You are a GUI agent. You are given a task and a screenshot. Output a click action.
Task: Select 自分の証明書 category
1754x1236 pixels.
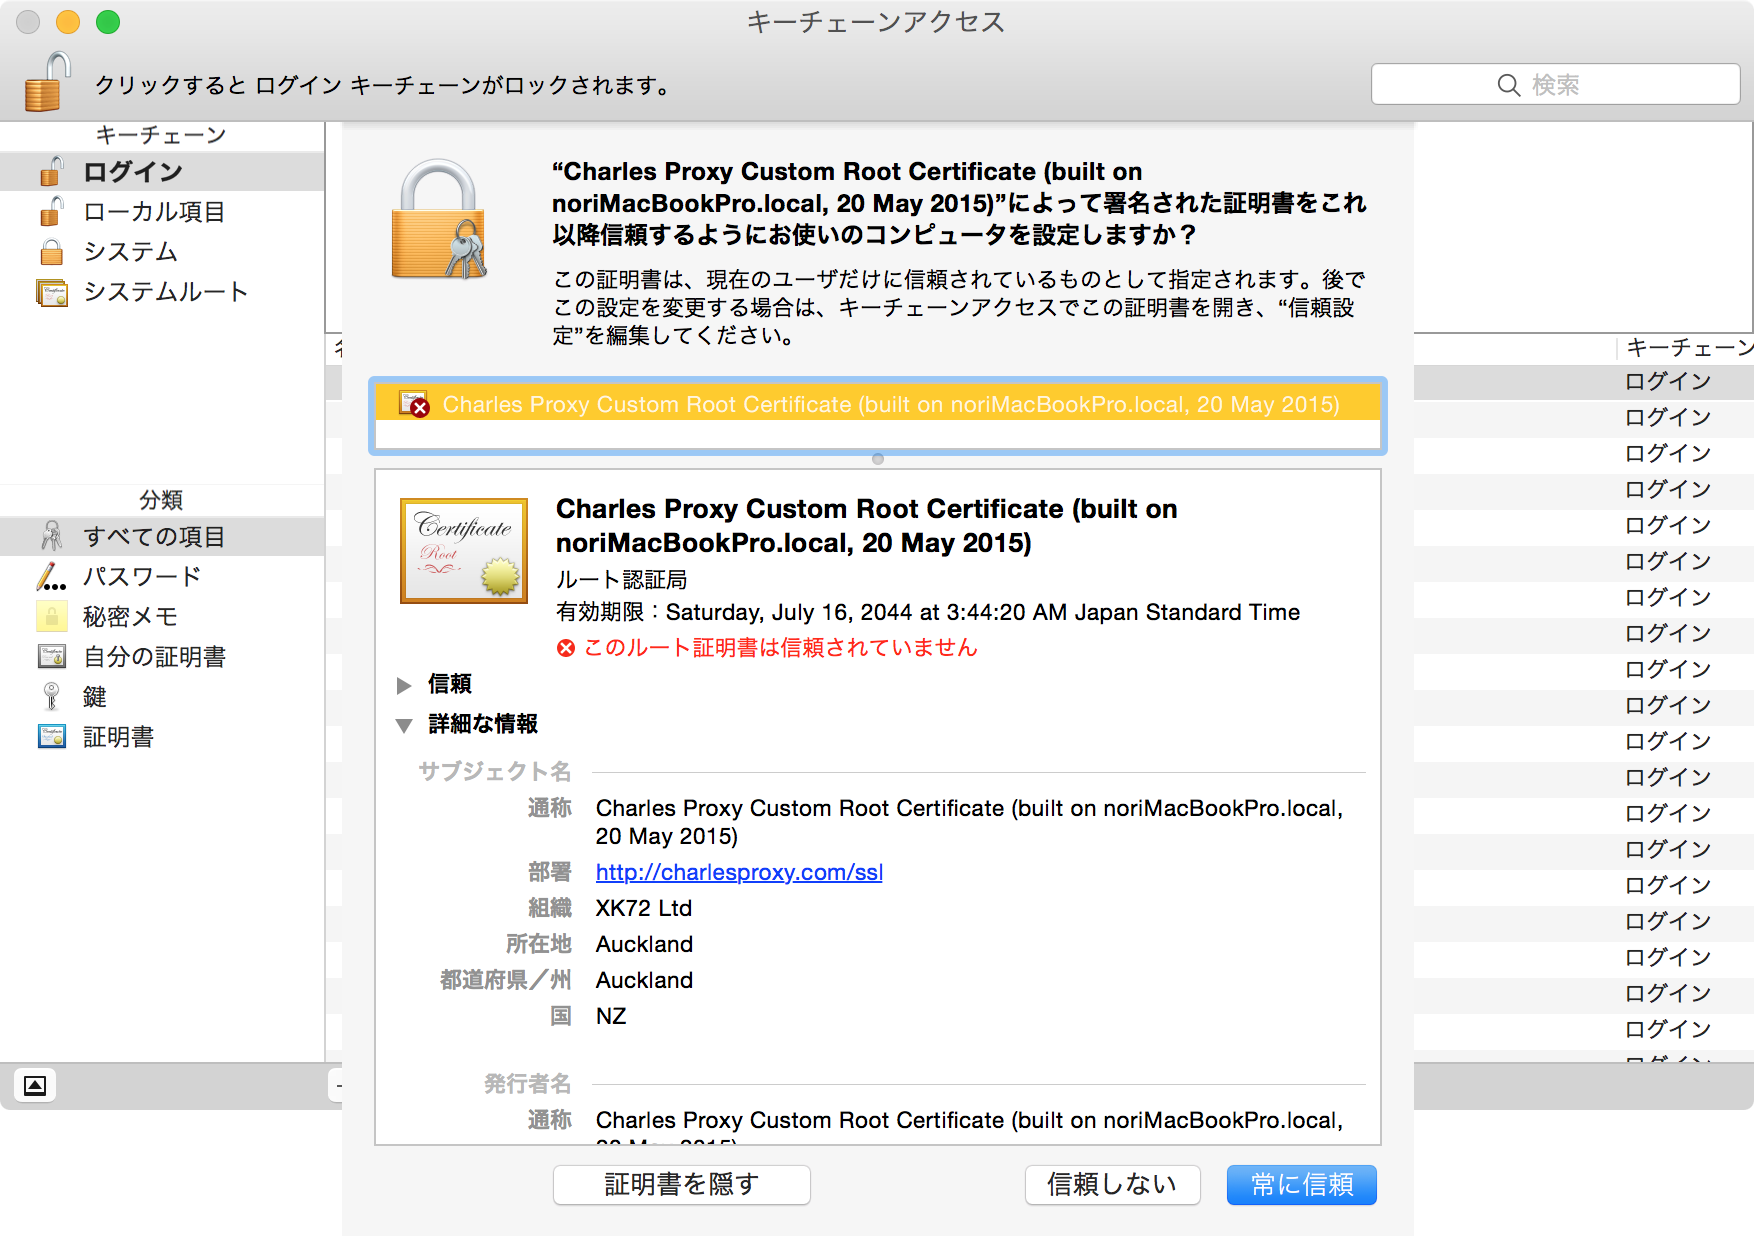(162, 657)
